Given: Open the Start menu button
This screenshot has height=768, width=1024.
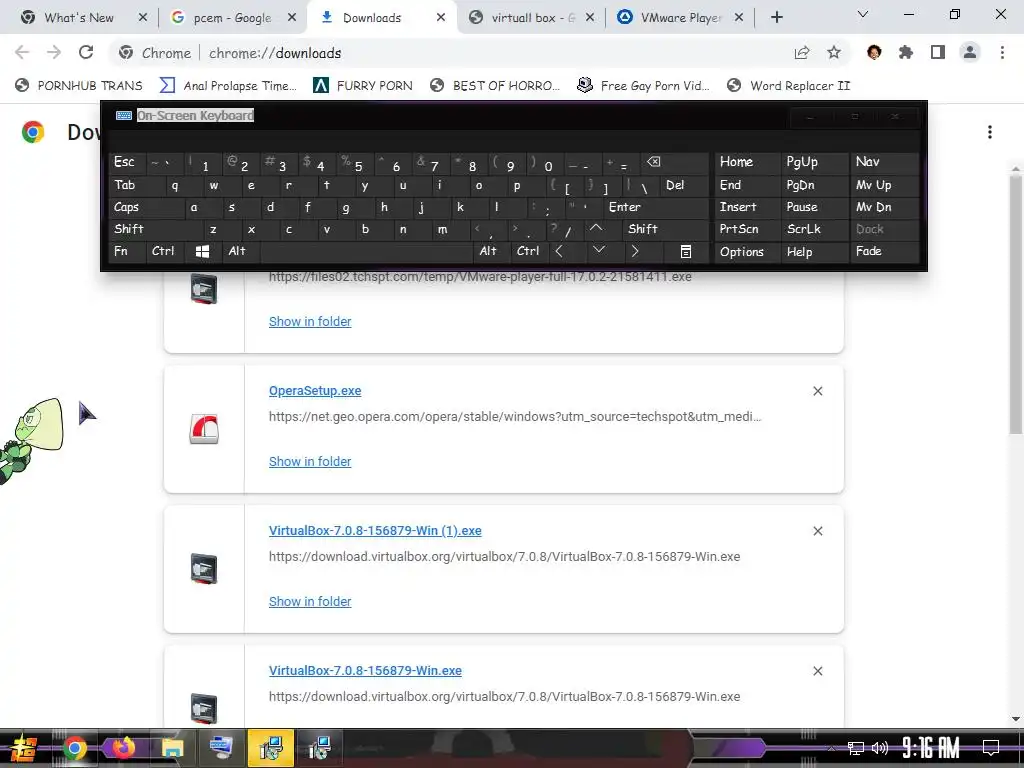Looking at the screenshot, I should (x=24, y=748).
